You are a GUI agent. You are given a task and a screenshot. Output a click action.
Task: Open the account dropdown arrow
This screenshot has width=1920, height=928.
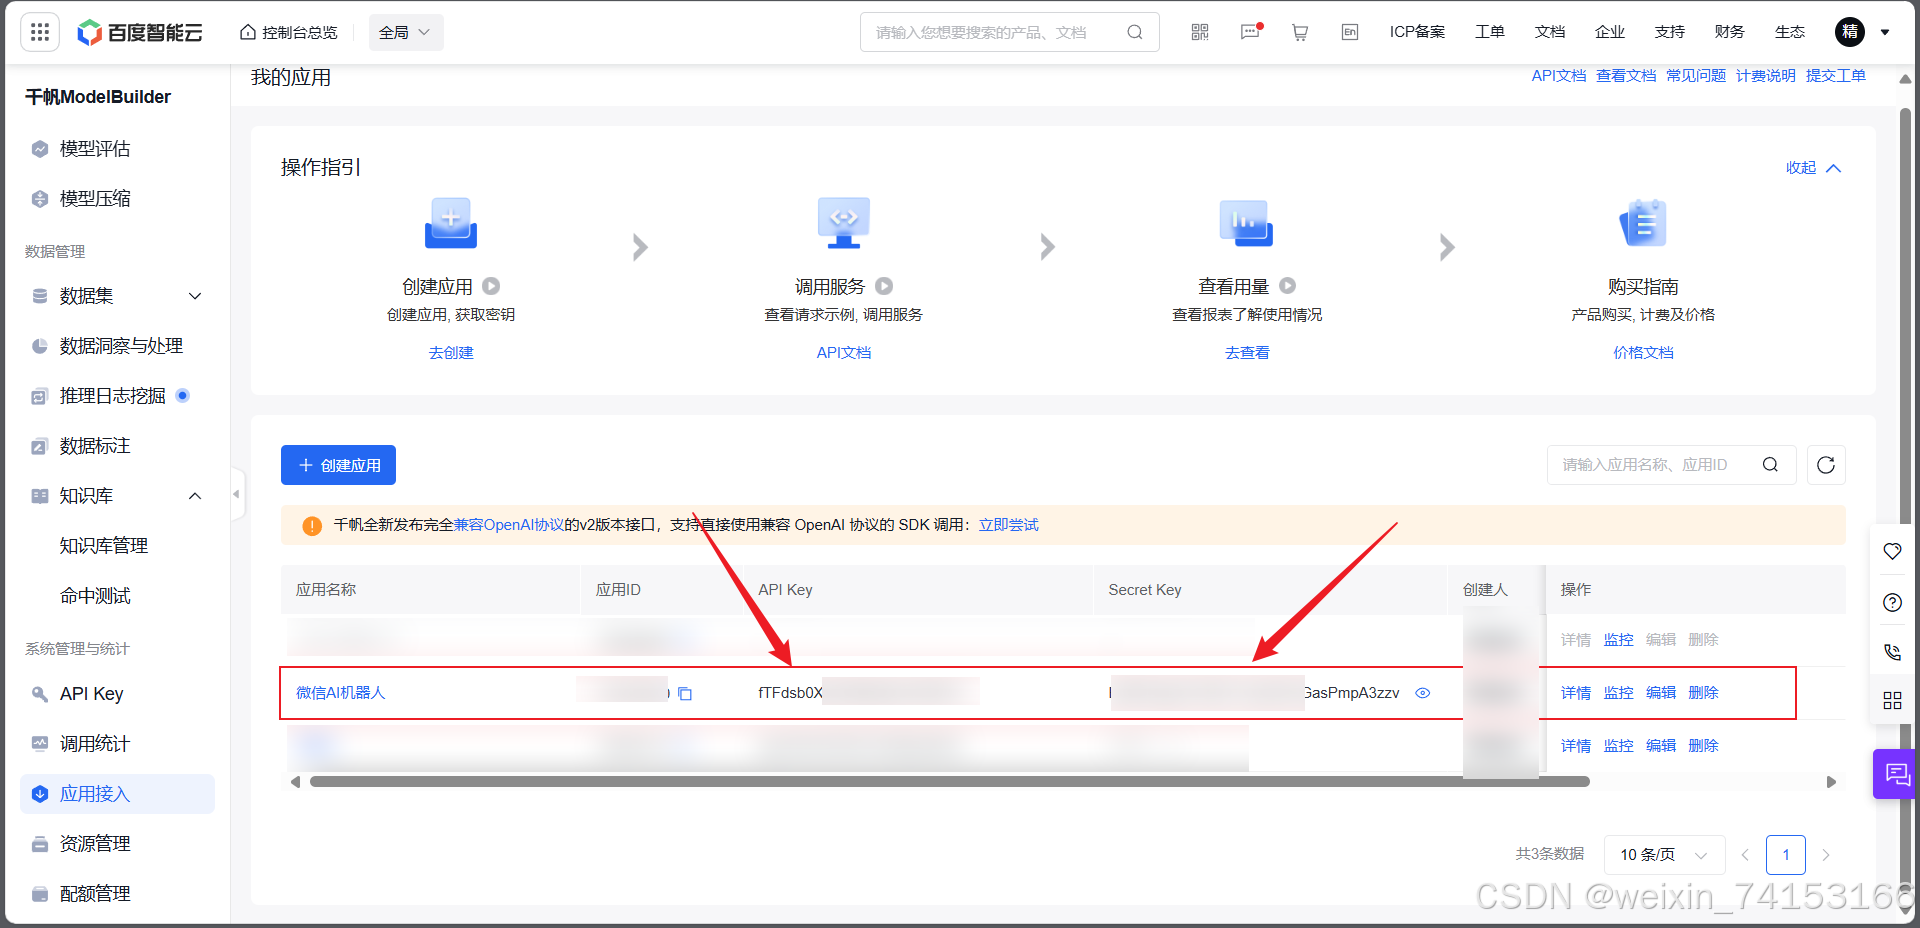tap(1885, 32)
